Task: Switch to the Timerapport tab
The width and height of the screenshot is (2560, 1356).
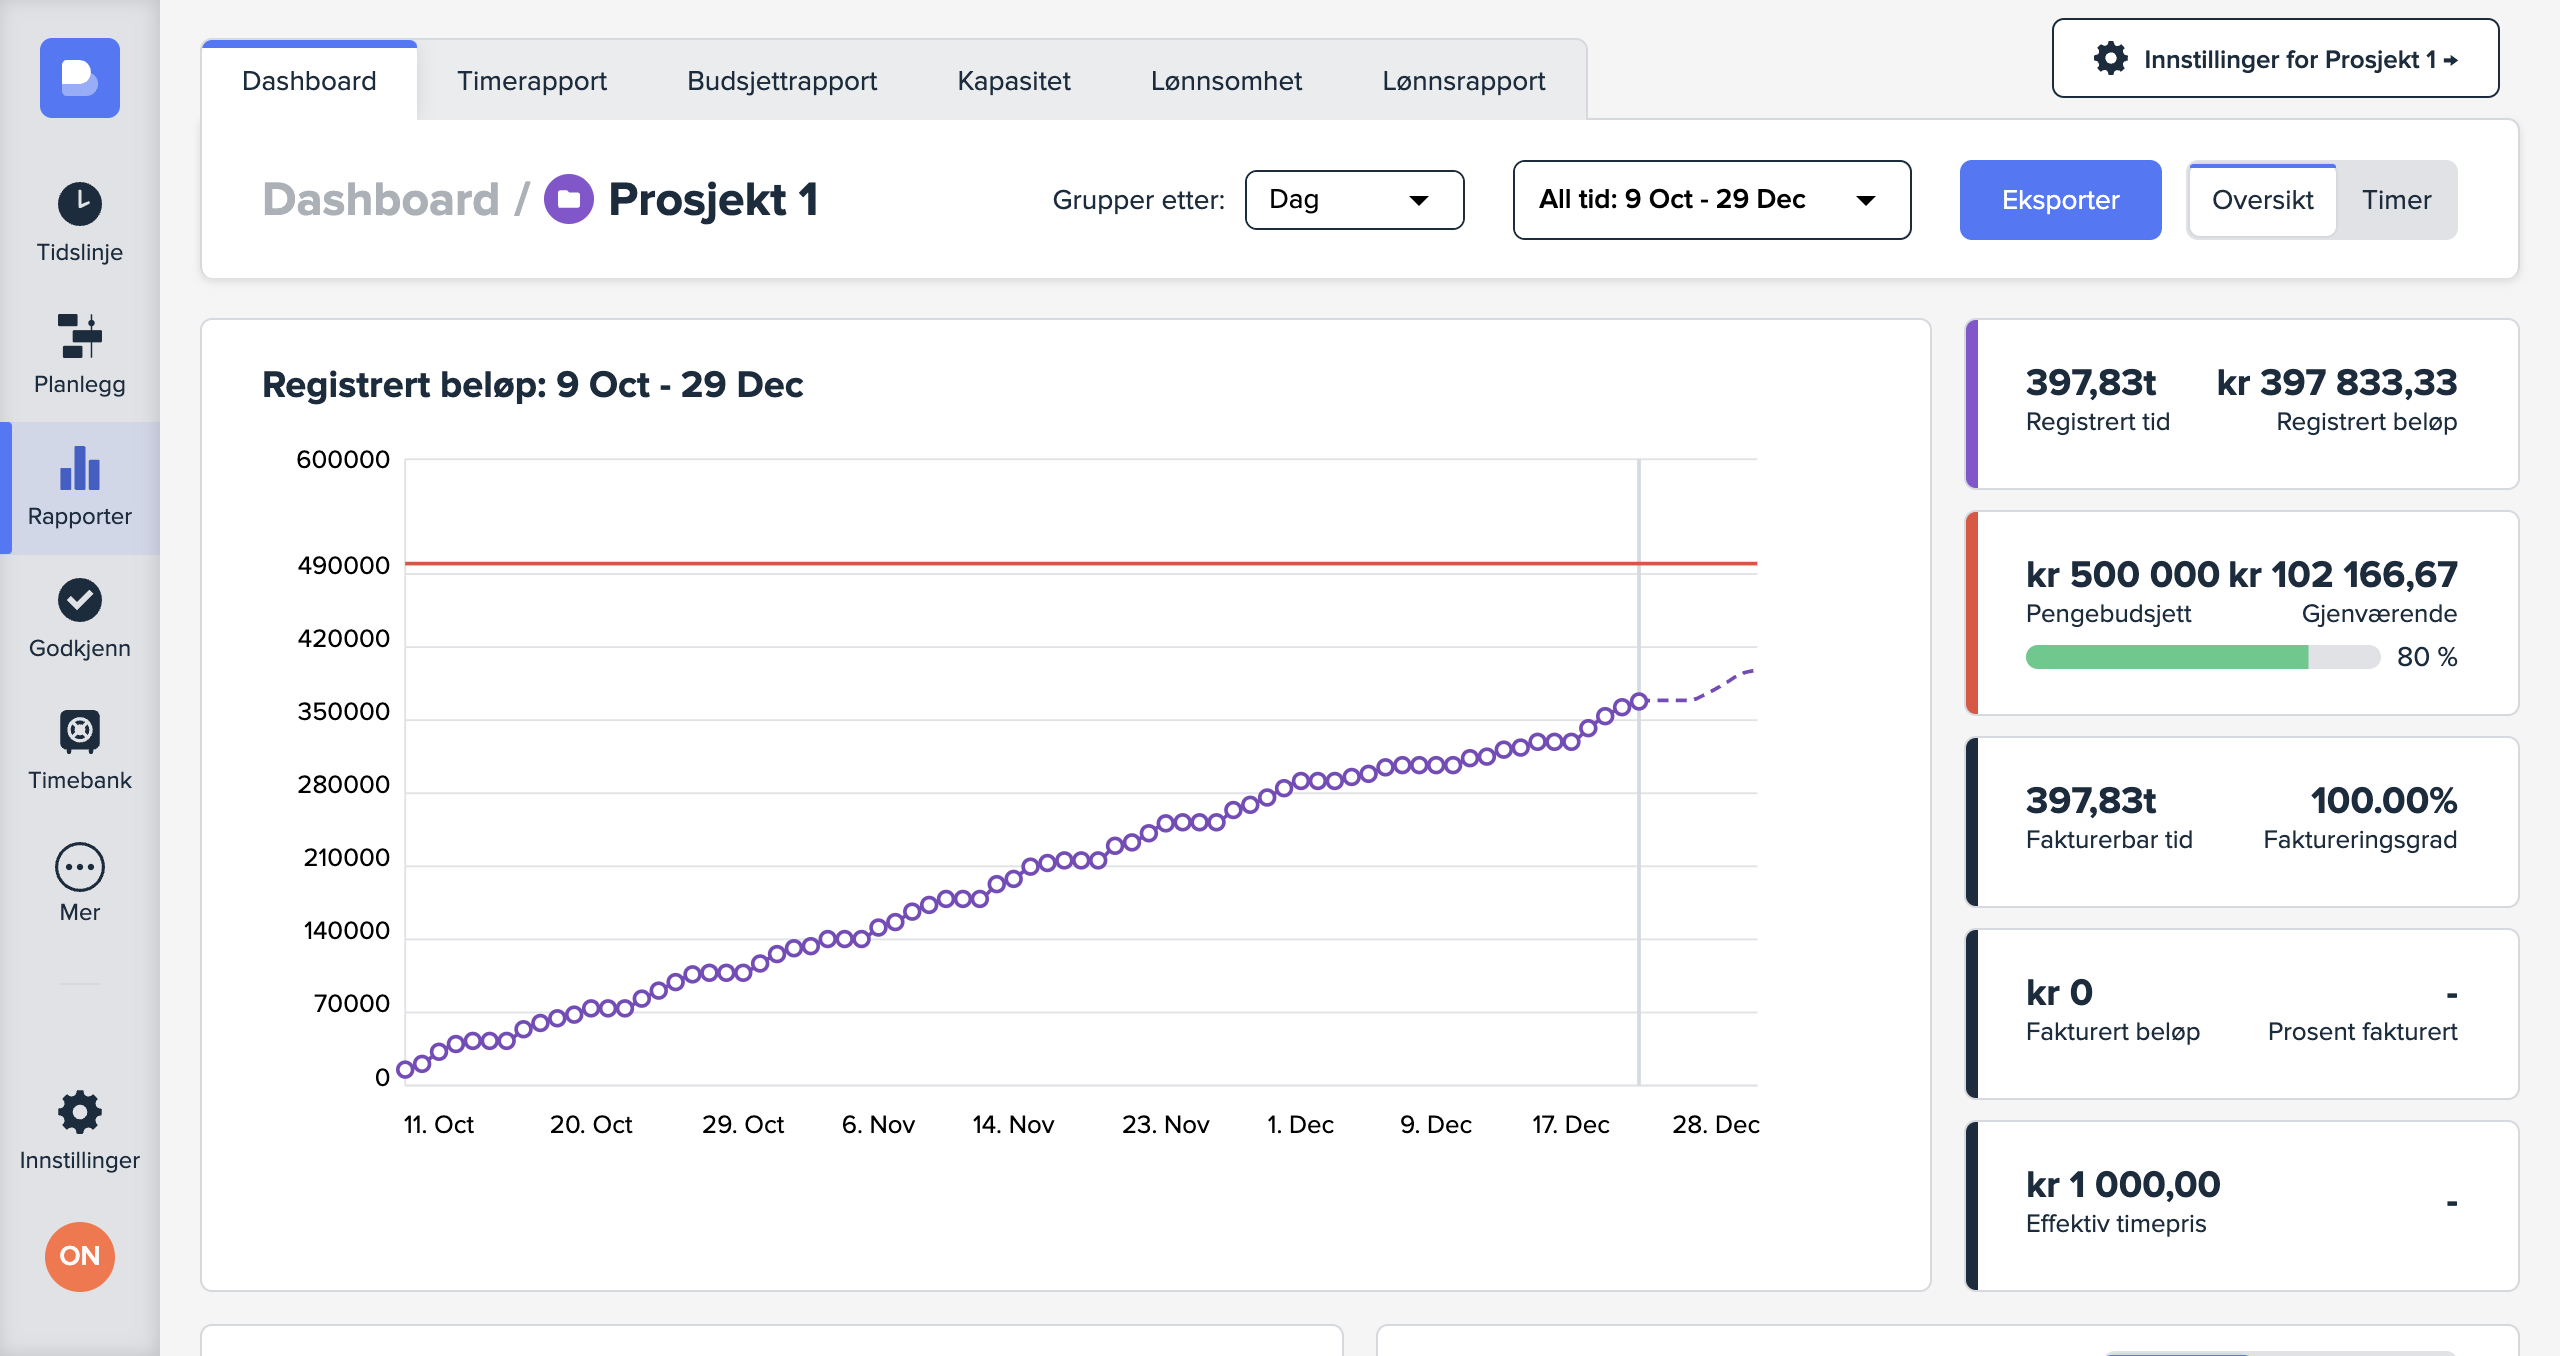Action: click(532, 81)
